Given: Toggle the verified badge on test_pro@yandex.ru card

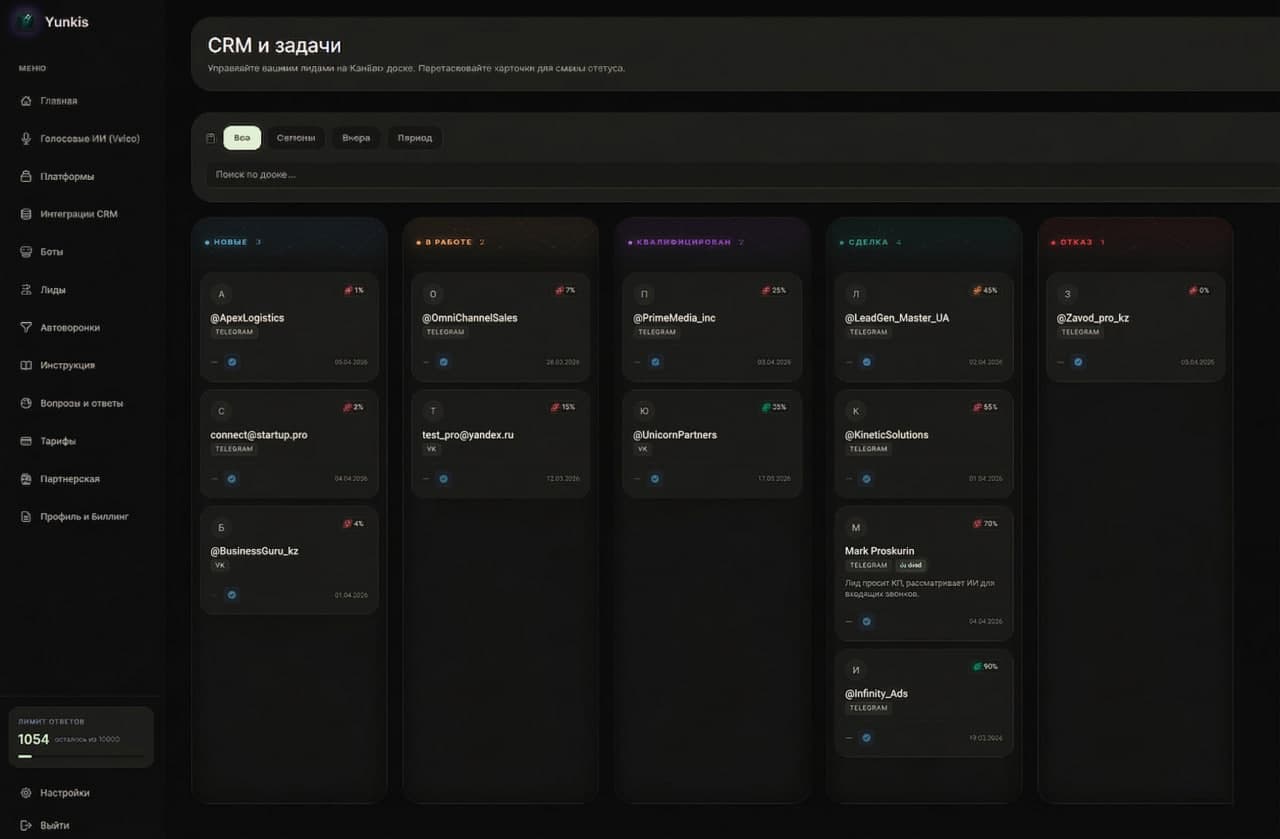Looking at the screenshot, I should pos(442,479).
